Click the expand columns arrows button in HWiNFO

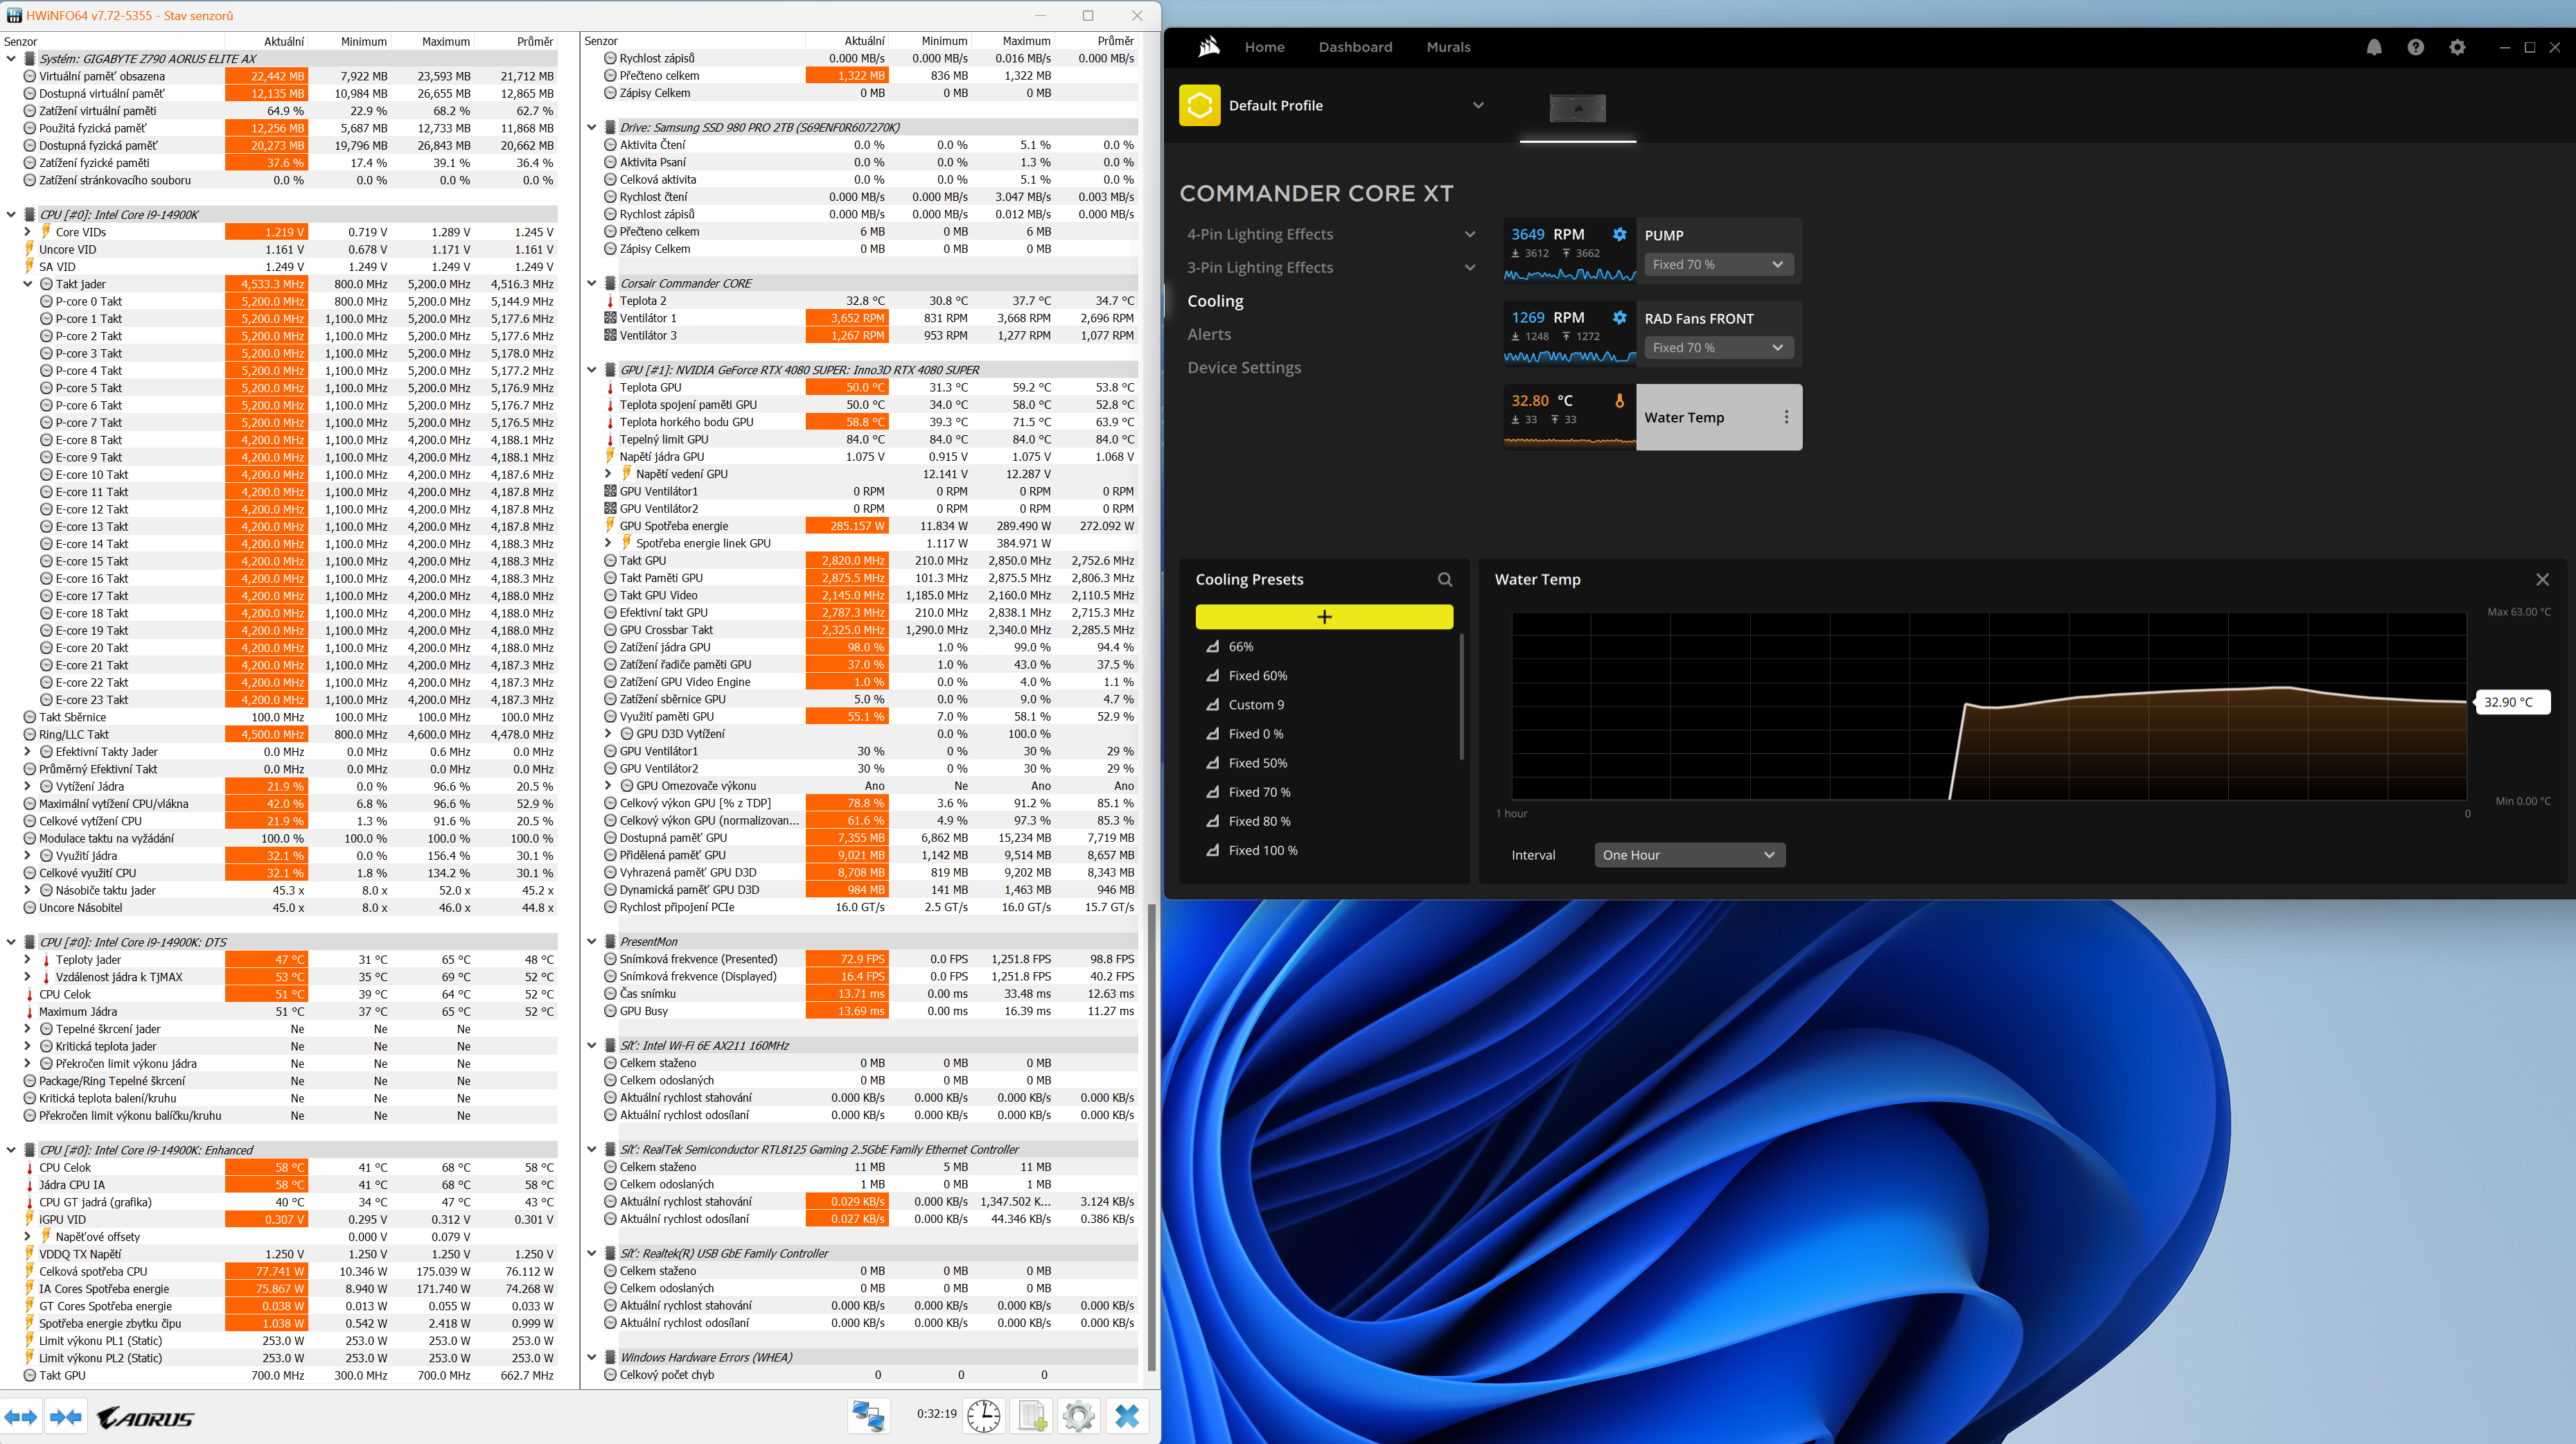tap(21, 1416)
